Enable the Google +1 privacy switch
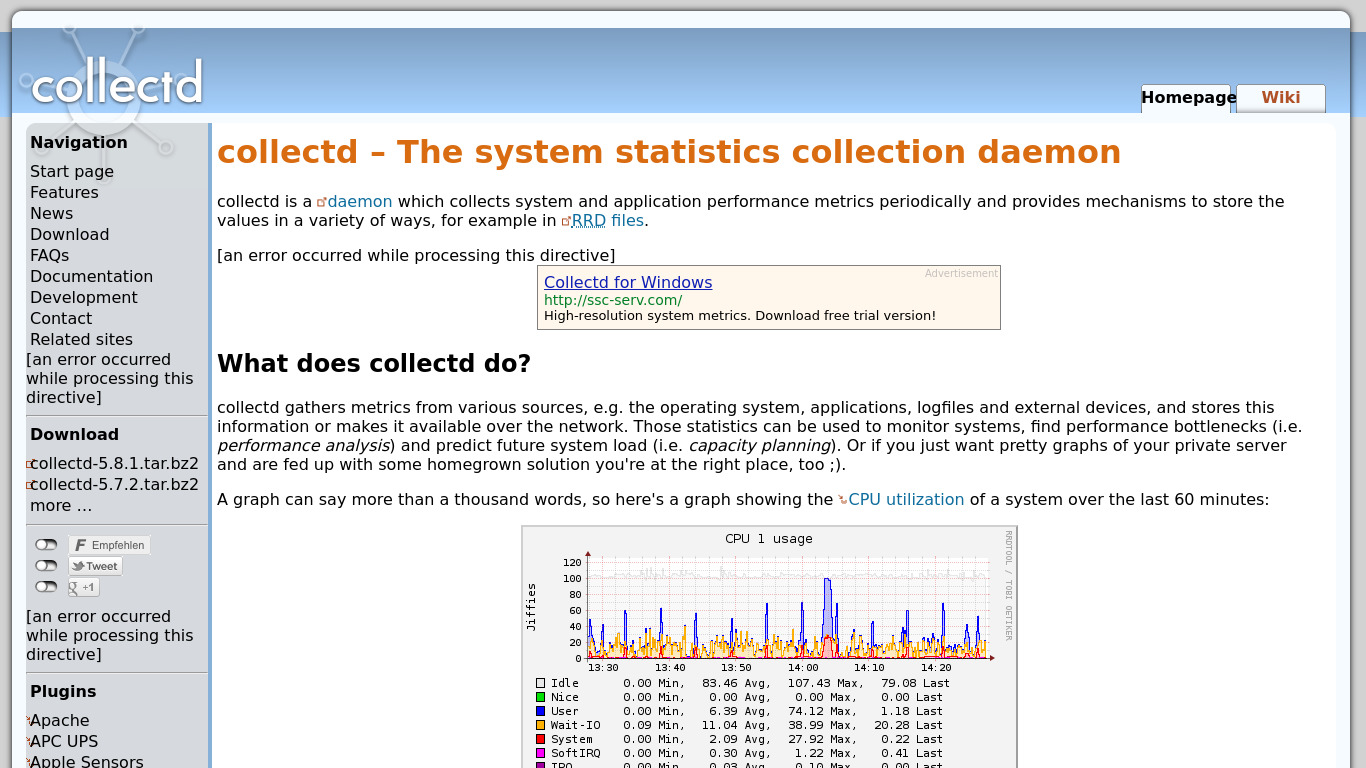This screenshot has height=768, width=1366. pos(46,587)
